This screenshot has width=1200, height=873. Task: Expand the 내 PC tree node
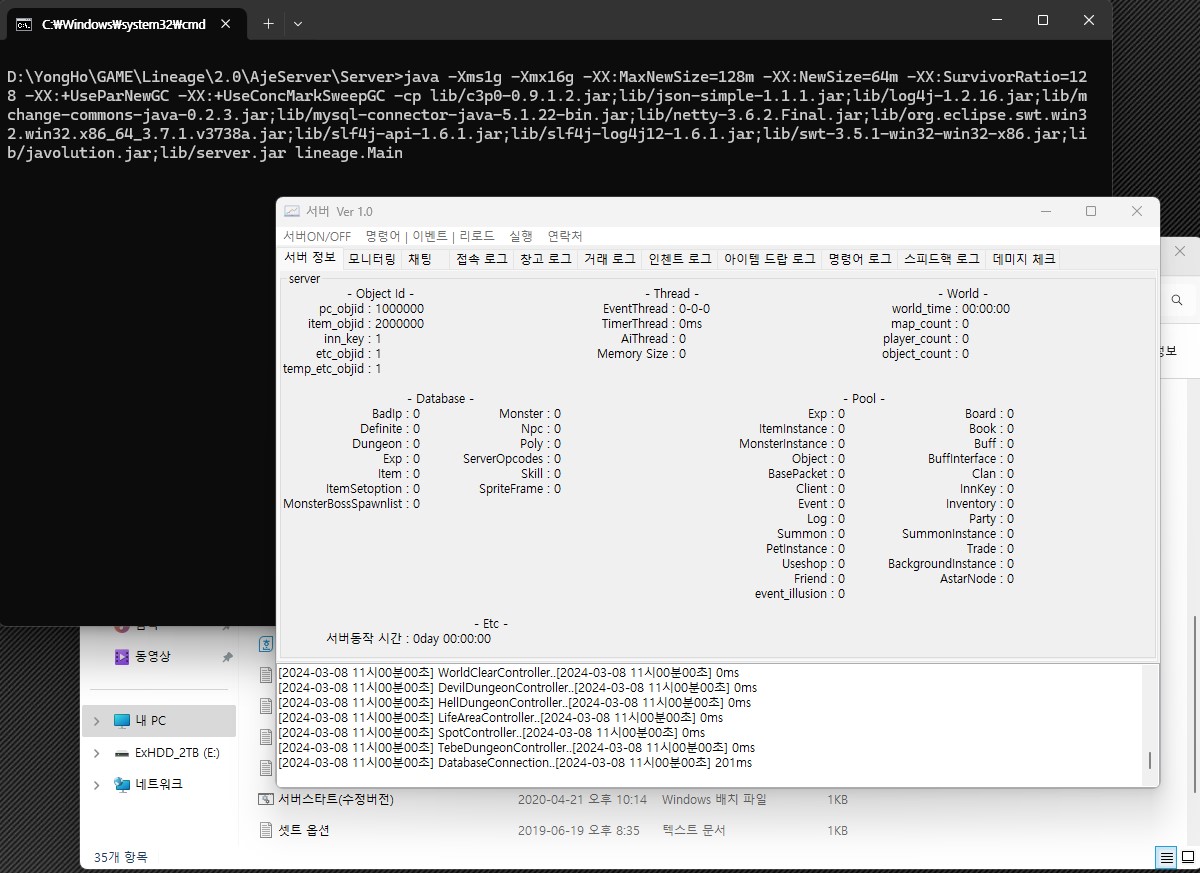click(x=96, y=721)
